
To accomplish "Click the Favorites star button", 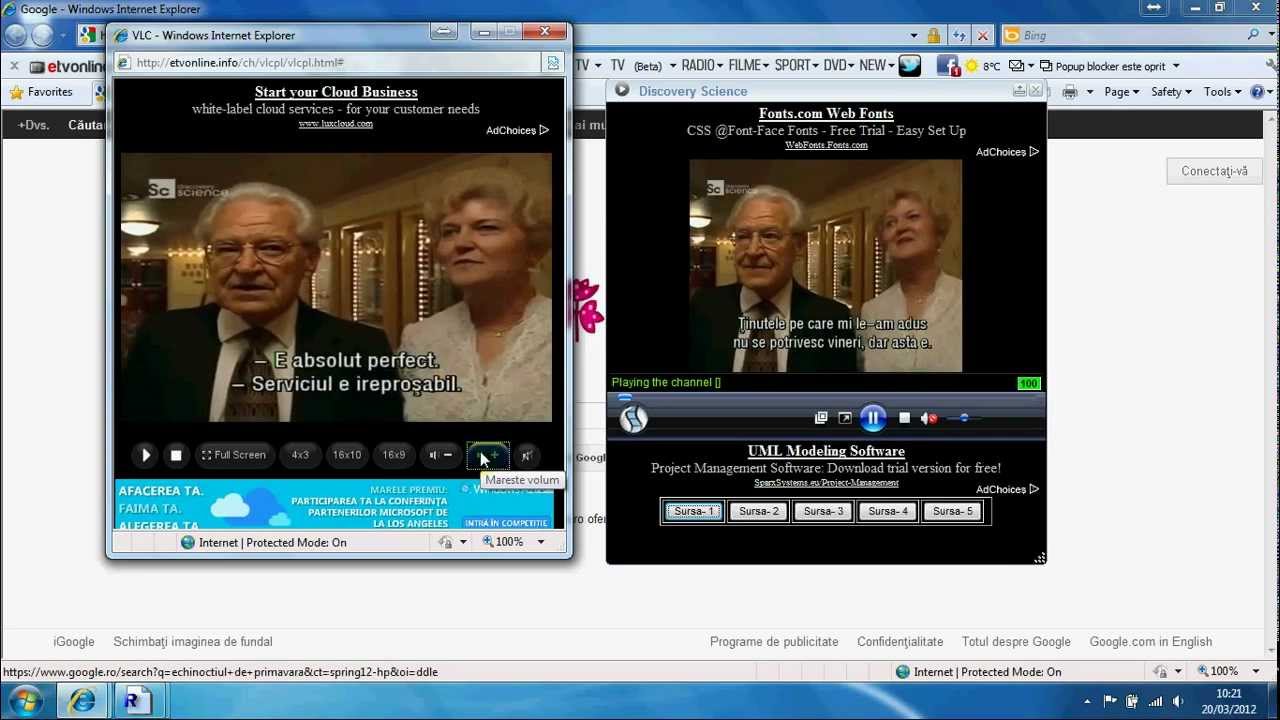I will point(41,92).
